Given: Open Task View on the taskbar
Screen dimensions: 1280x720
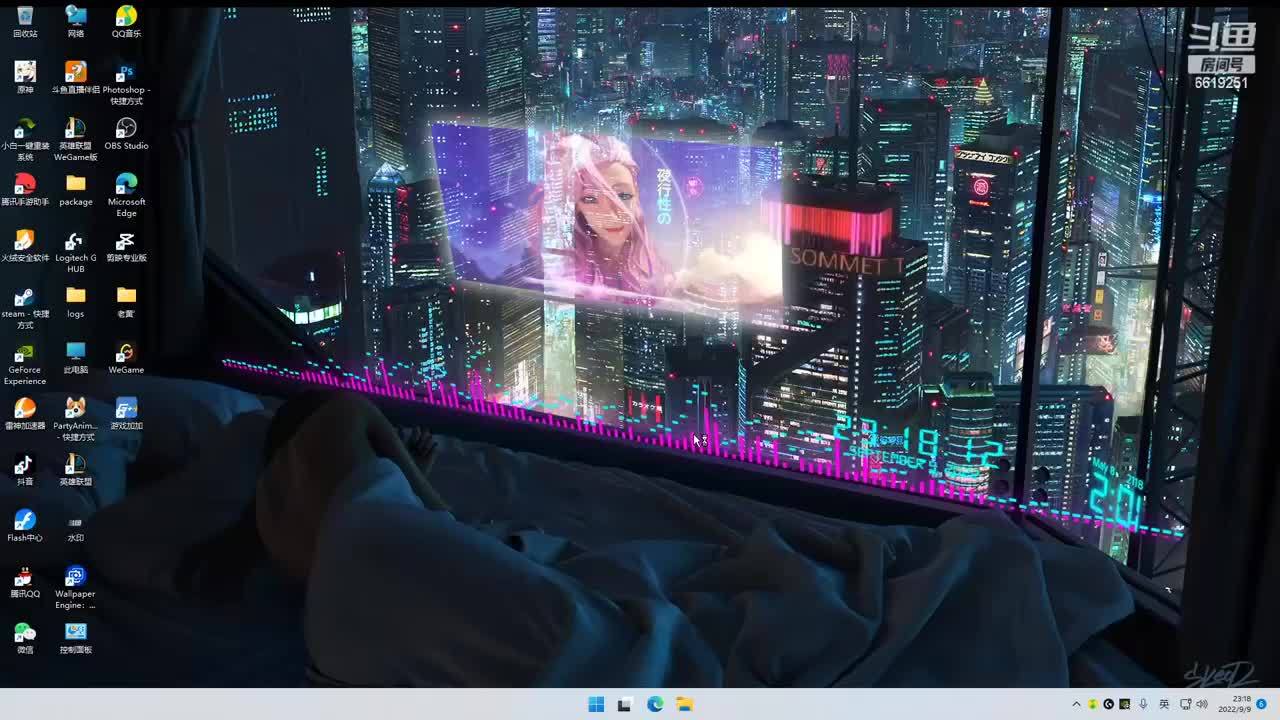Looking at the screenshot, I should click(x=625, y=704).
